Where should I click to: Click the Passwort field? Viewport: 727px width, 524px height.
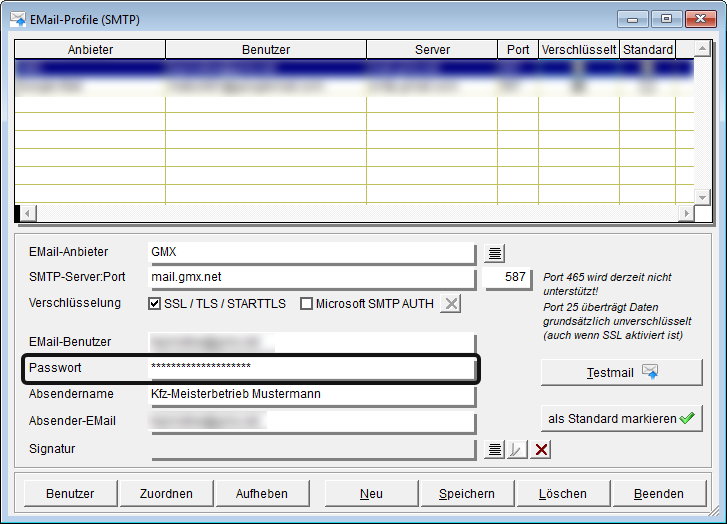(312, 368)
